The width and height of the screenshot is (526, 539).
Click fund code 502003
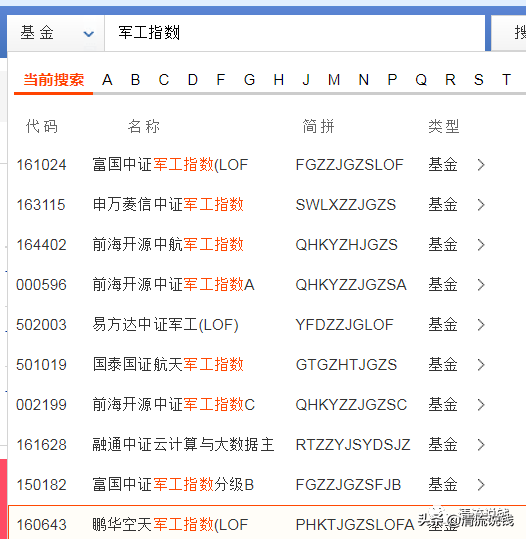(x=41, y=325)
